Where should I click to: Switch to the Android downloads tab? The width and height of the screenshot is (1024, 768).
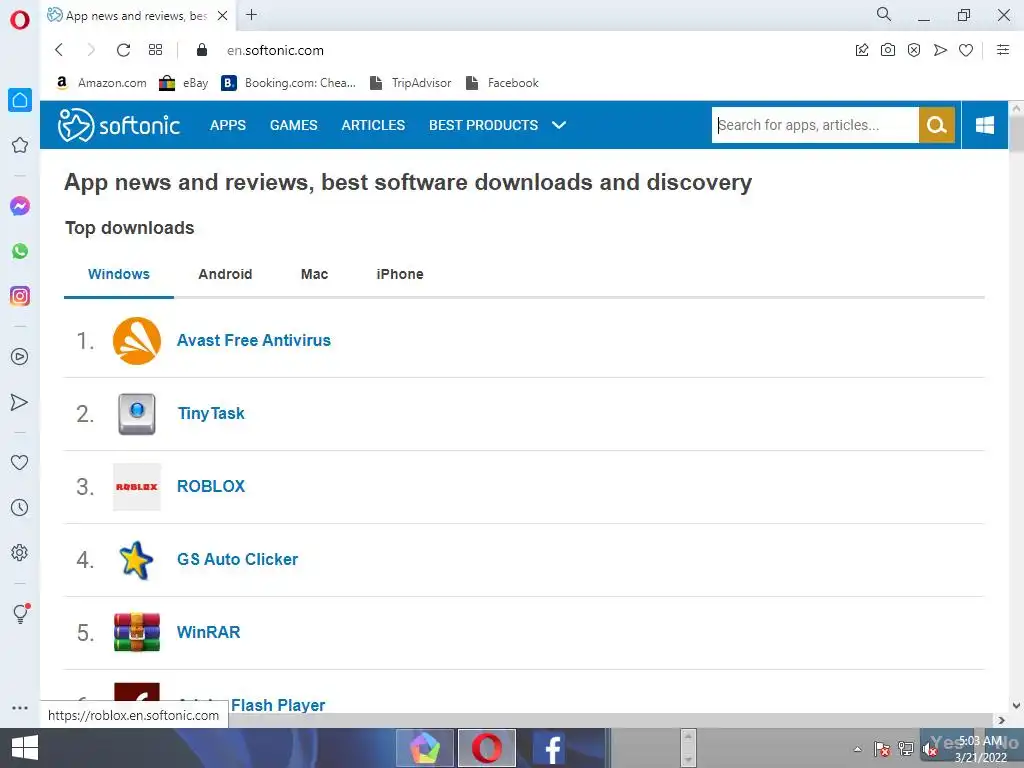[225, 274]
